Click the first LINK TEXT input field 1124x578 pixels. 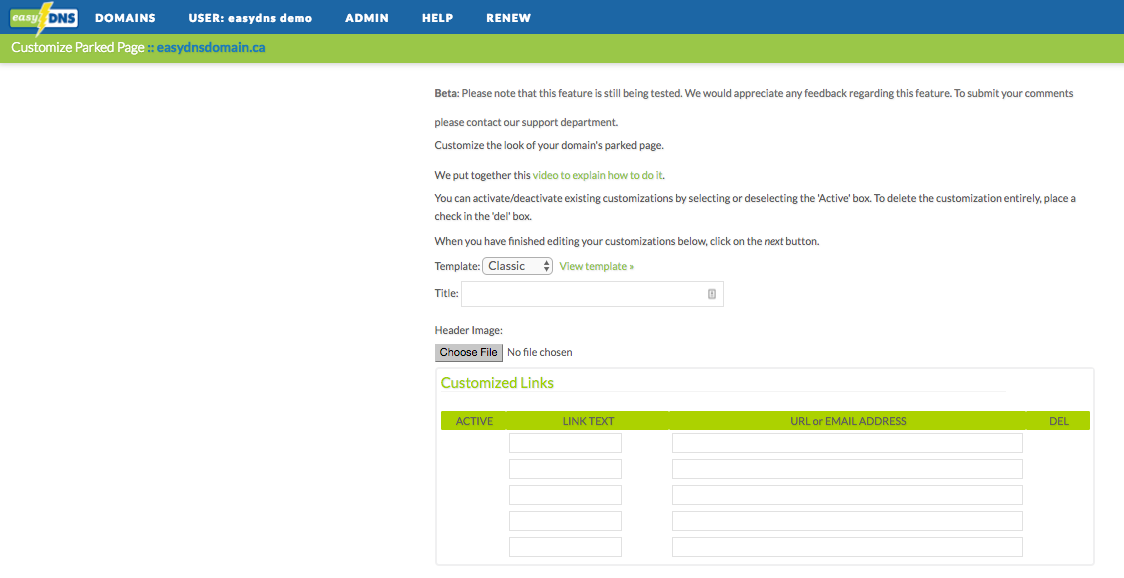click(x=566, y=443)
